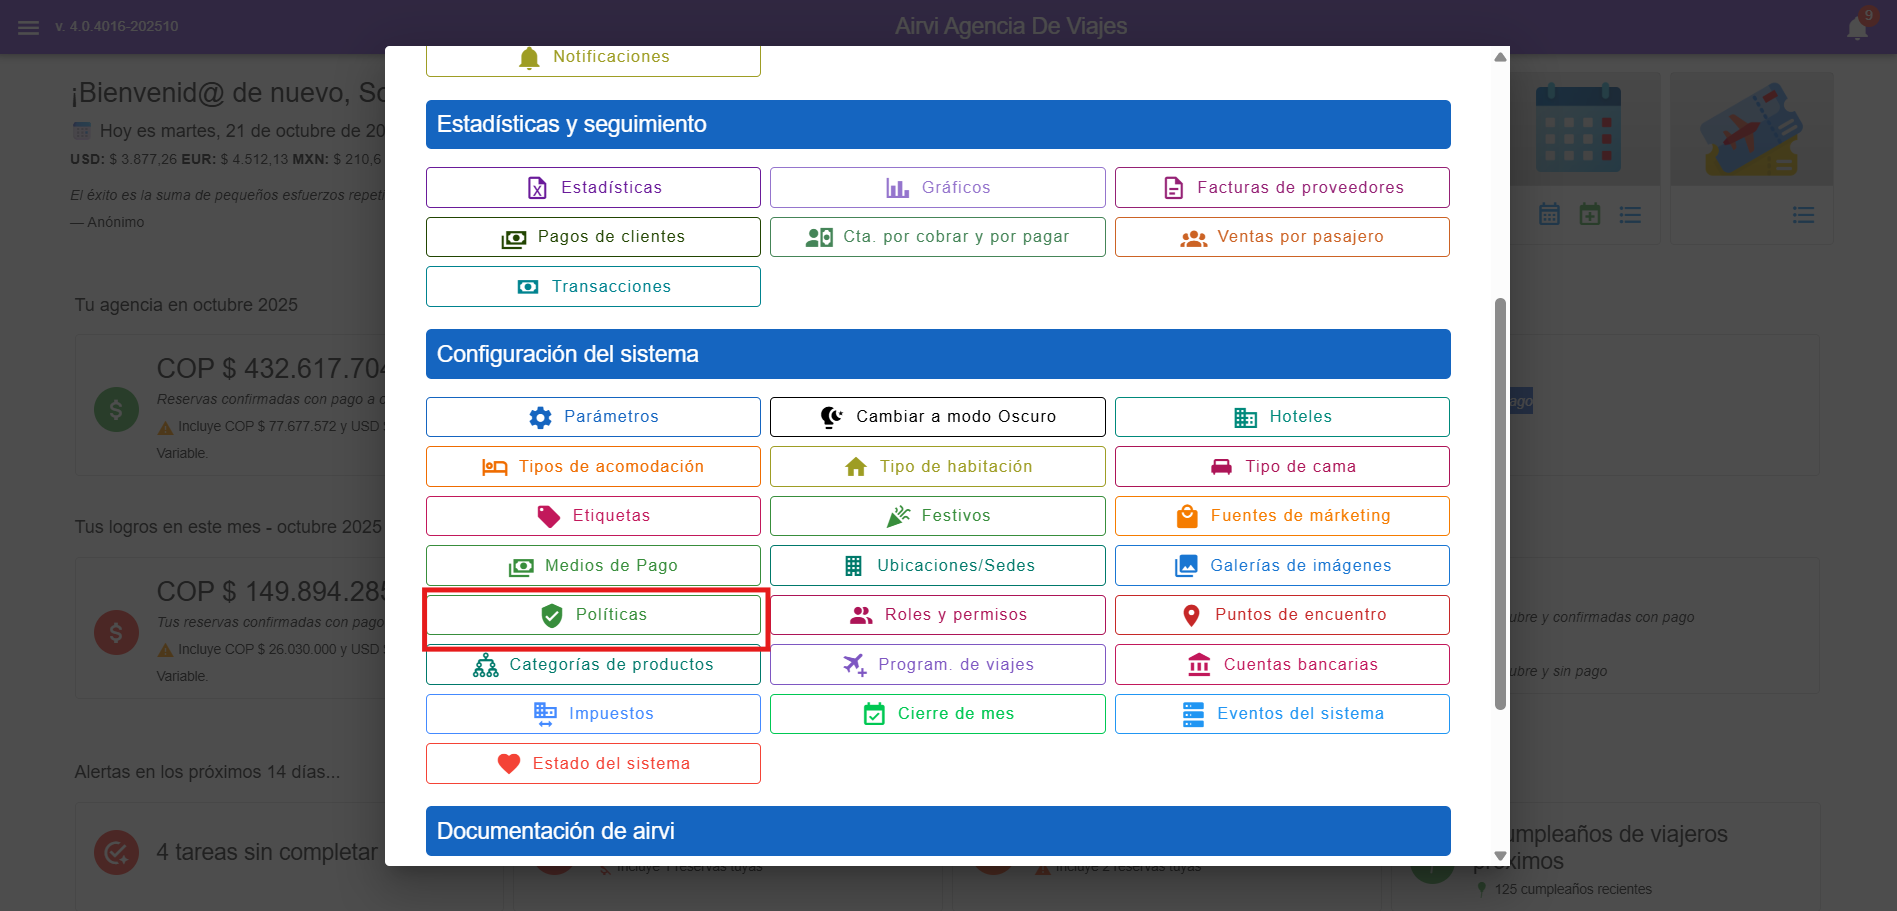Open the Notificaciones button
Viewport: 1897px width, 911px height.
point(593,58)
